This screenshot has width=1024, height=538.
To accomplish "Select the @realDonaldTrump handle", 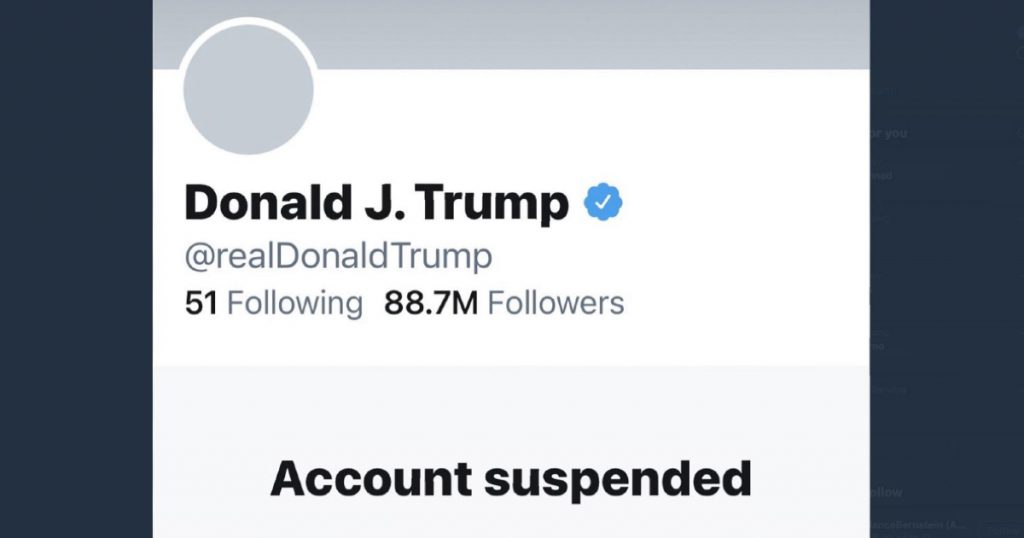I will point(338,256).
